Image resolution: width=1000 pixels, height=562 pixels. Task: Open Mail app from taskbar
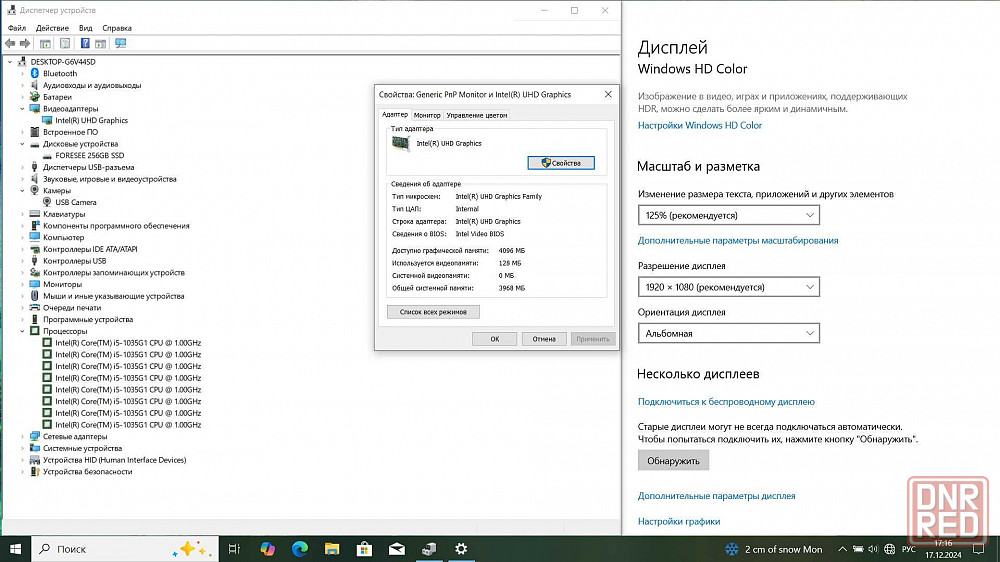point(397,549)
